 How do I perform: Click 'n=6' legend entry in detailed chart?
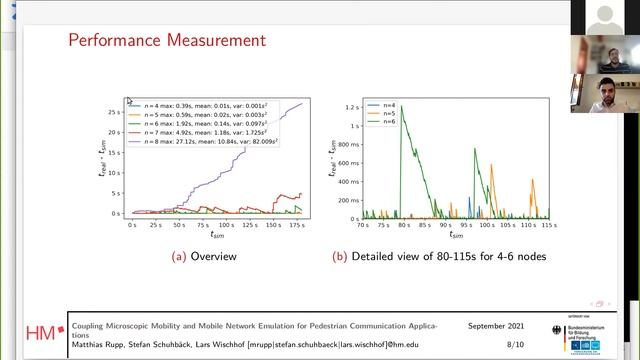382,122
